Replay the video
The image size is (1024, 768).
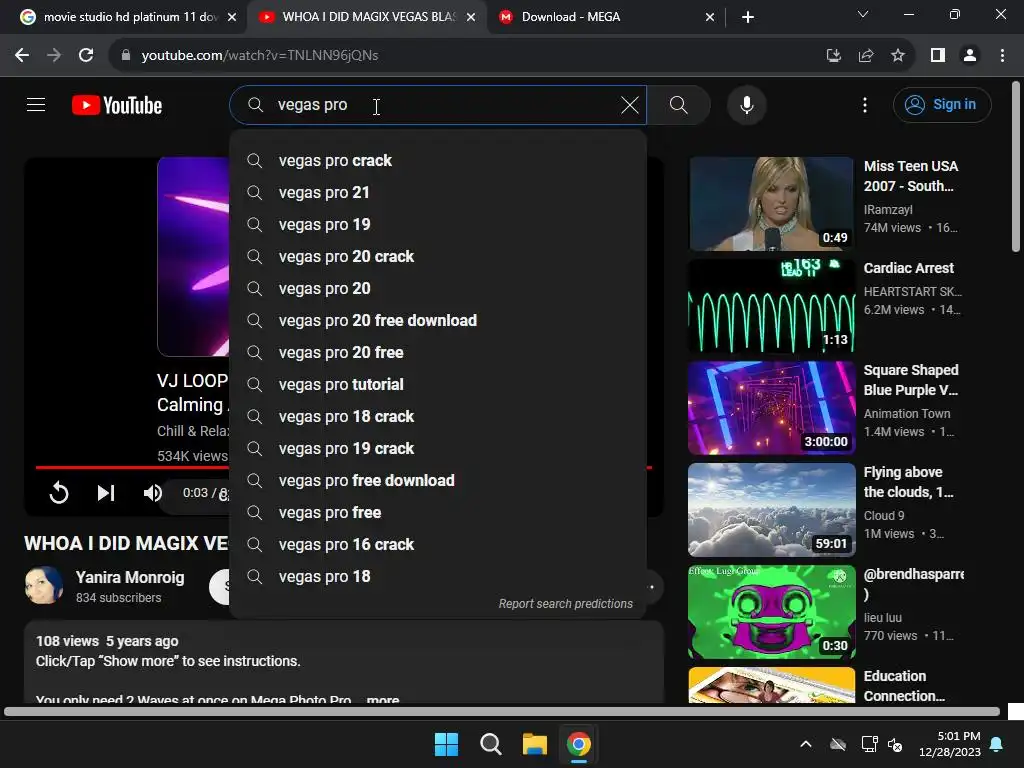(59, 492)
